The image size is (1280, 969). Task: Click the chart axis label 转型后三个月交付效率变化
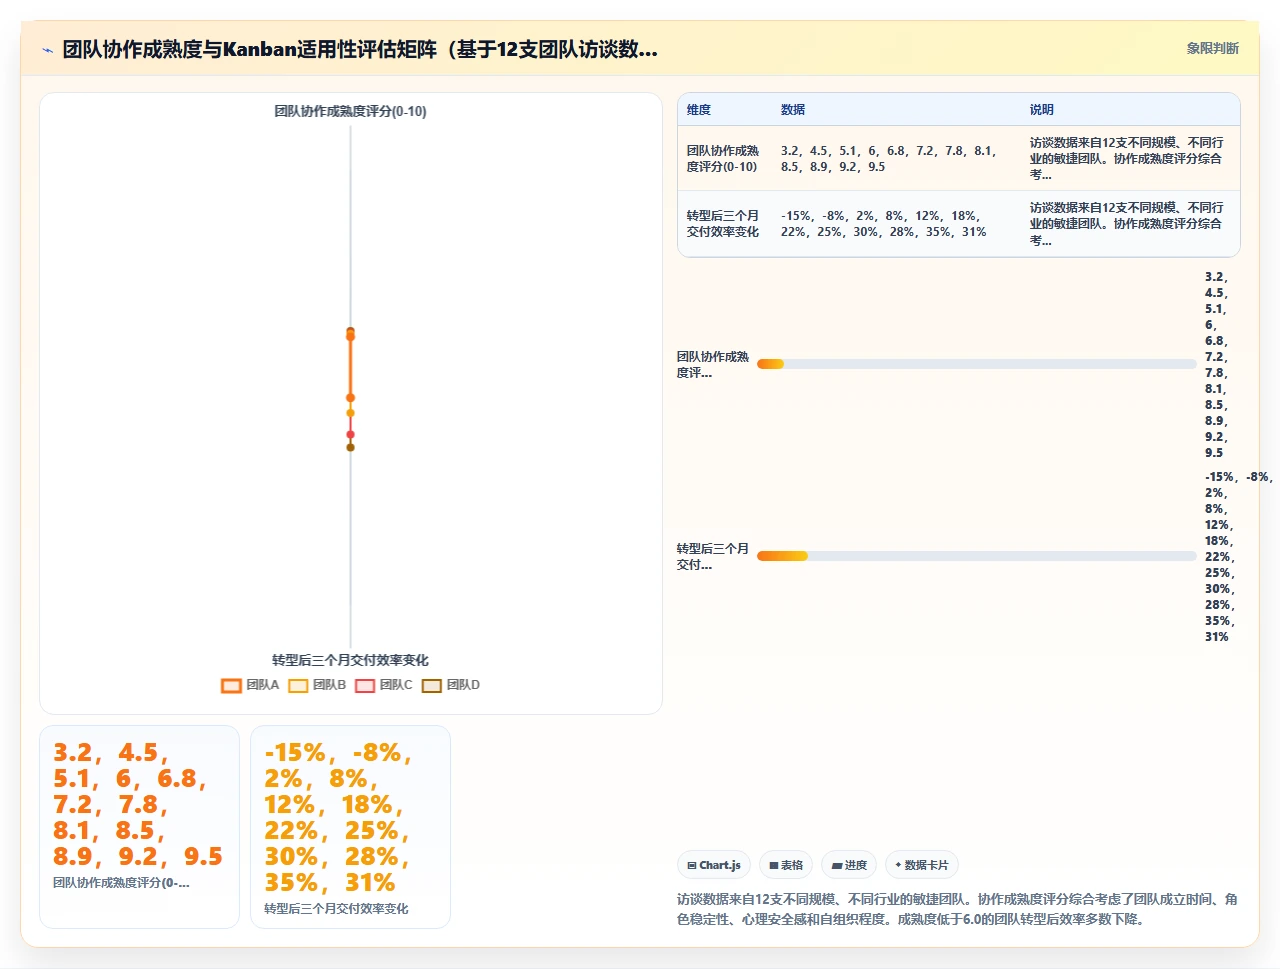350,660
